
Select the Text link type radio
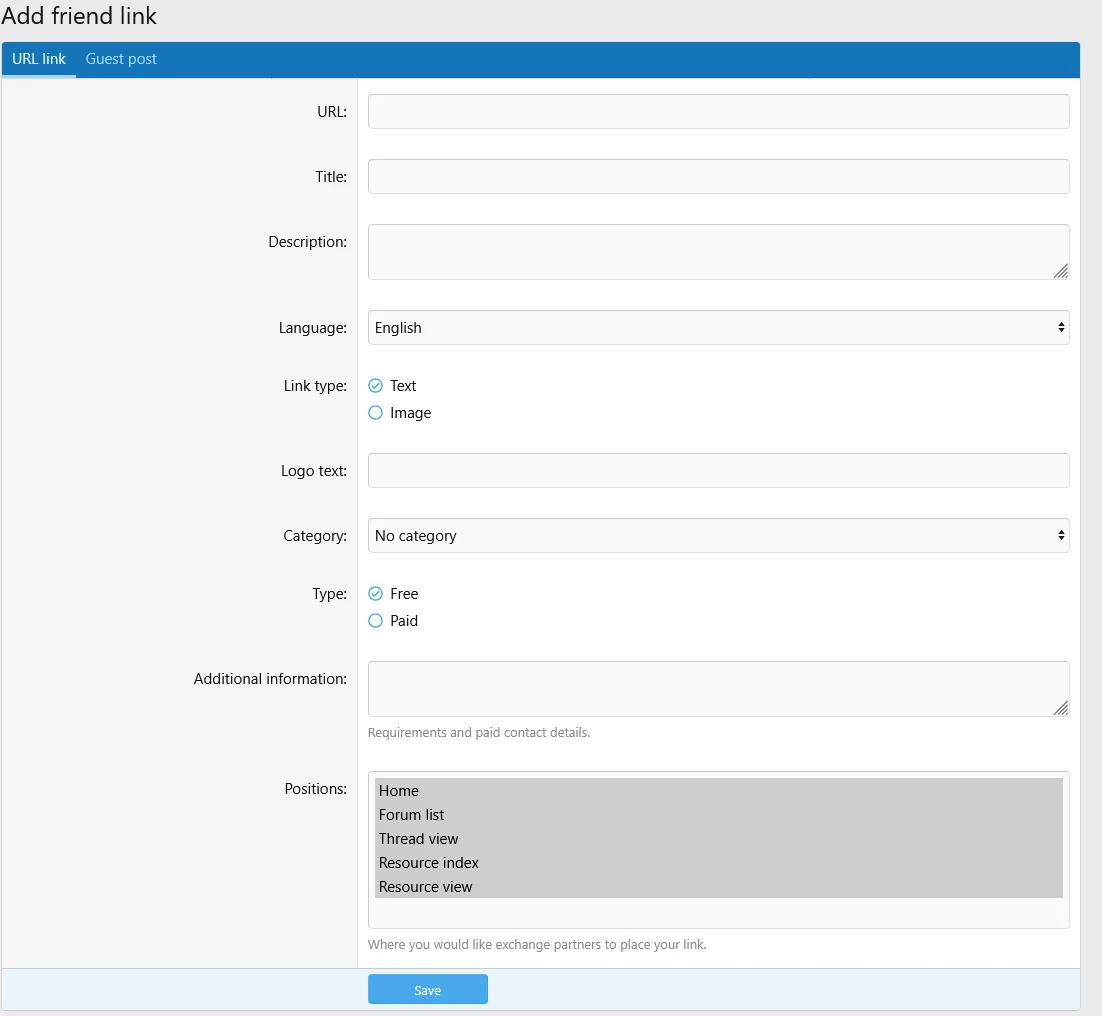coord(376,386)
